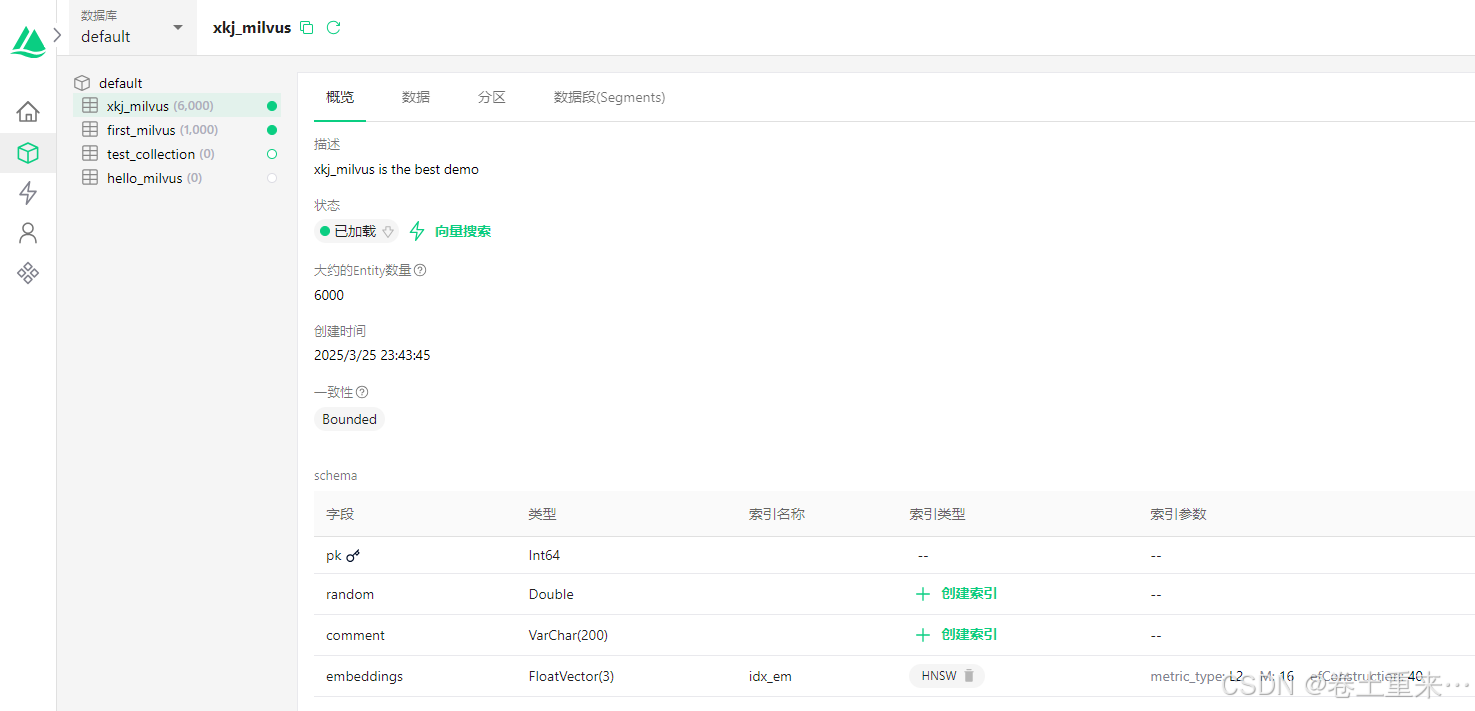Create an index for the random field
Image resolution: width=1475 pixels, height=711 pixels.
956,593
